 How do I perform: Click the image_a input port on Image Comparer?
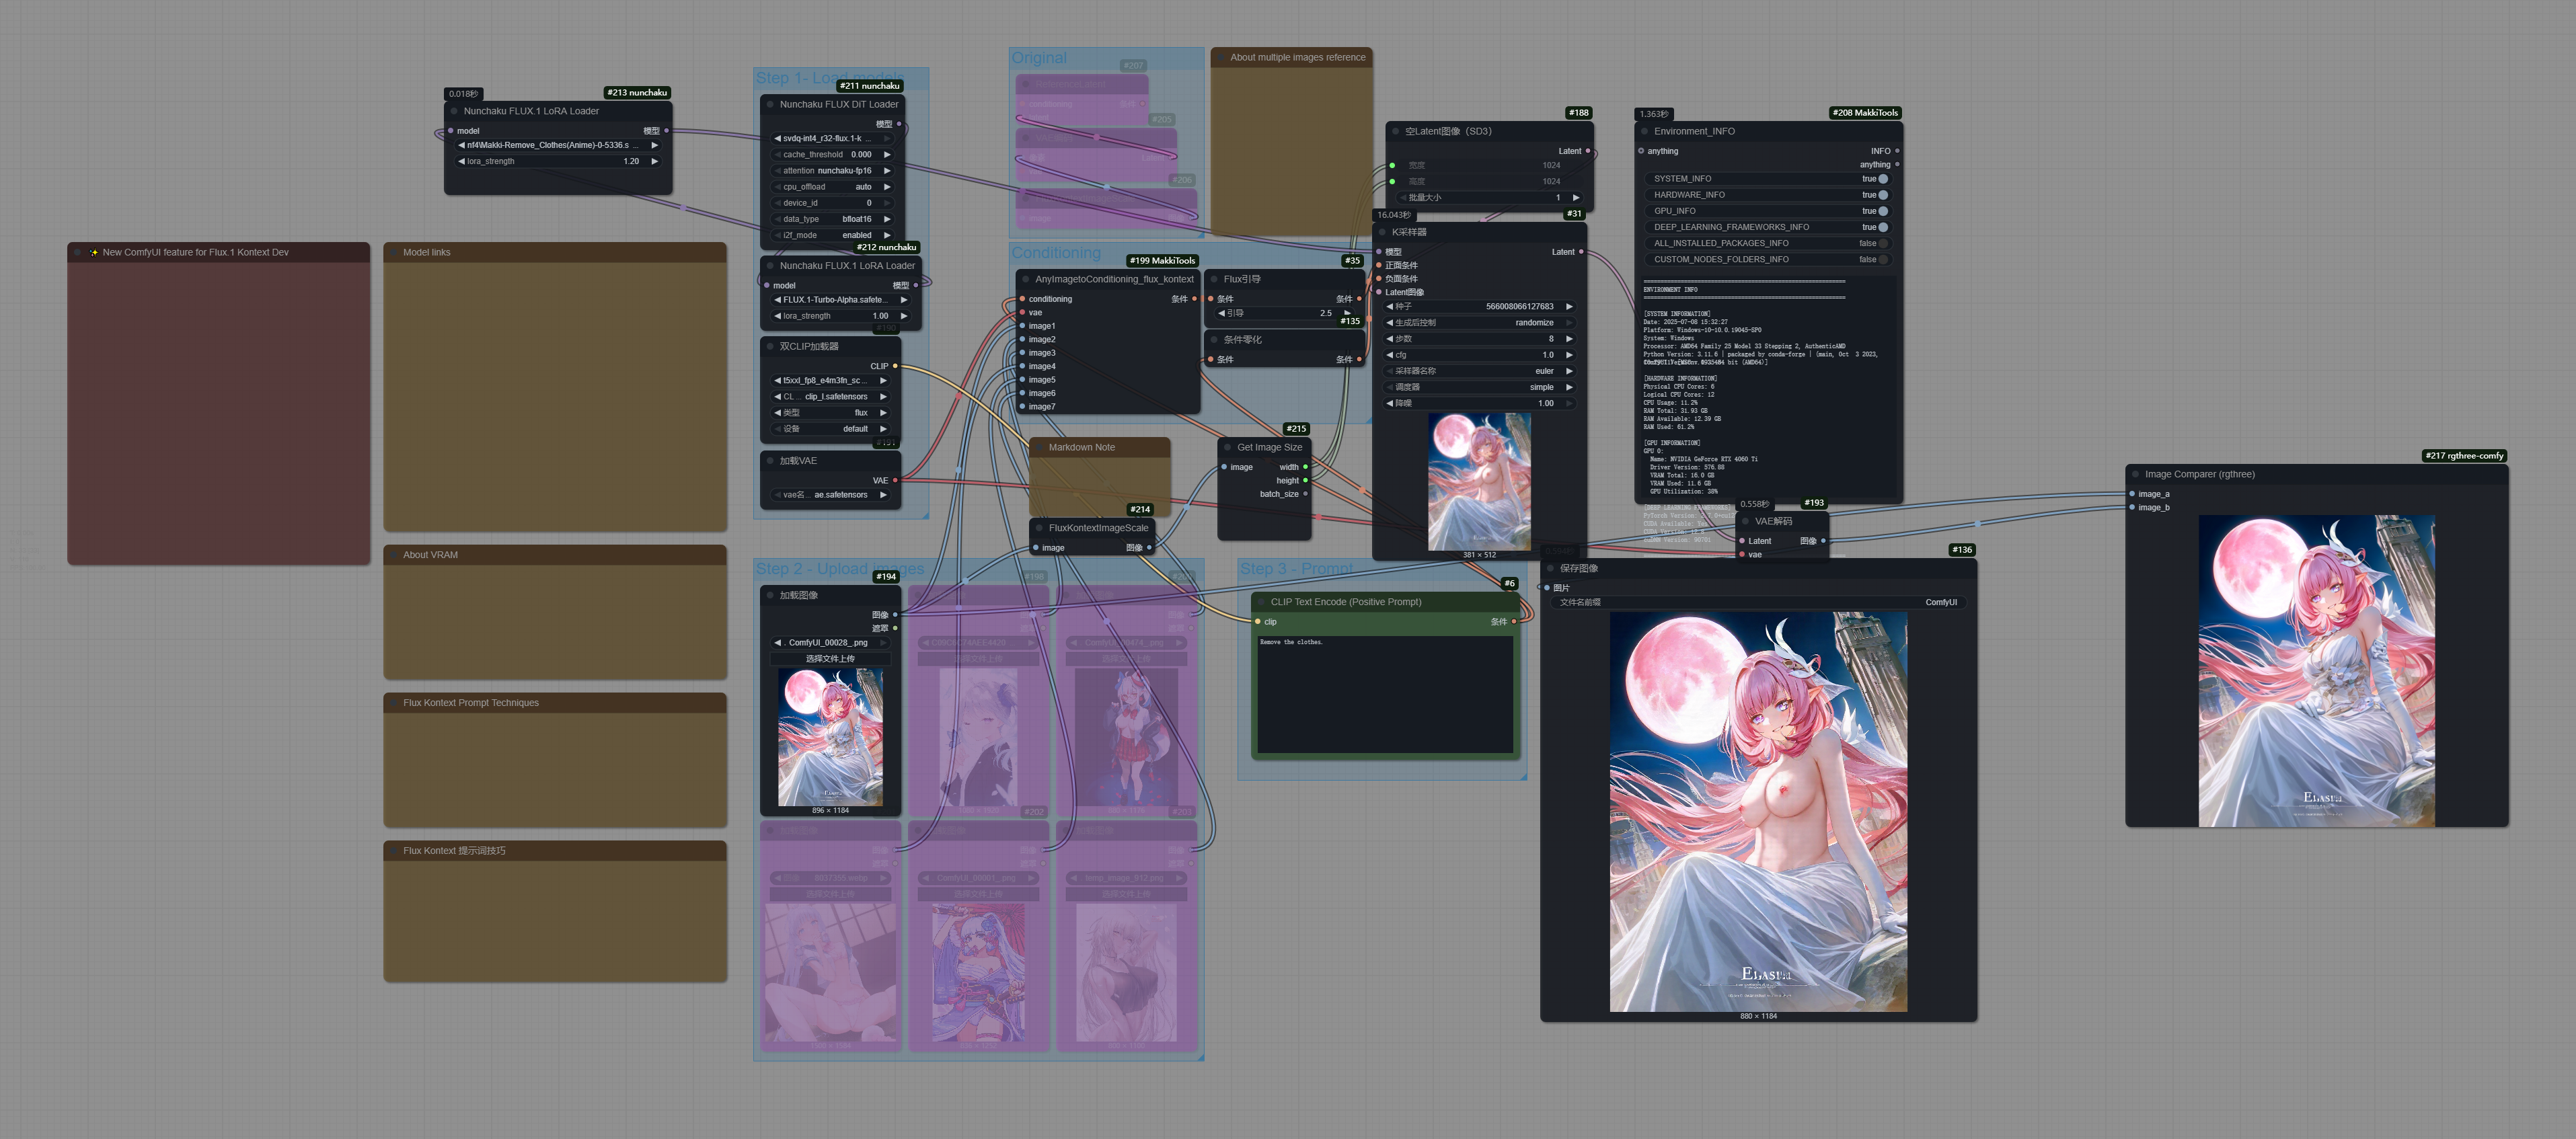coord(2132,494)
